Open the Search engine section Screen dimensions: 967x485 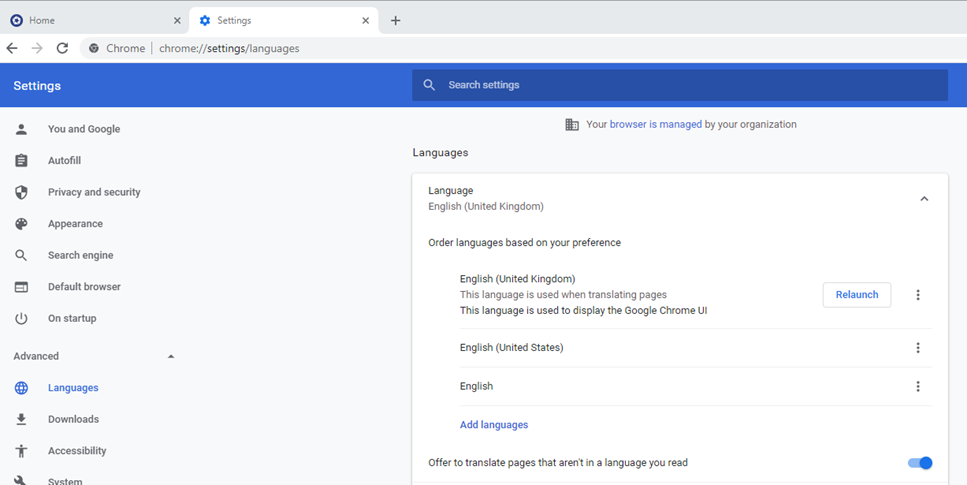coord(81,255)
